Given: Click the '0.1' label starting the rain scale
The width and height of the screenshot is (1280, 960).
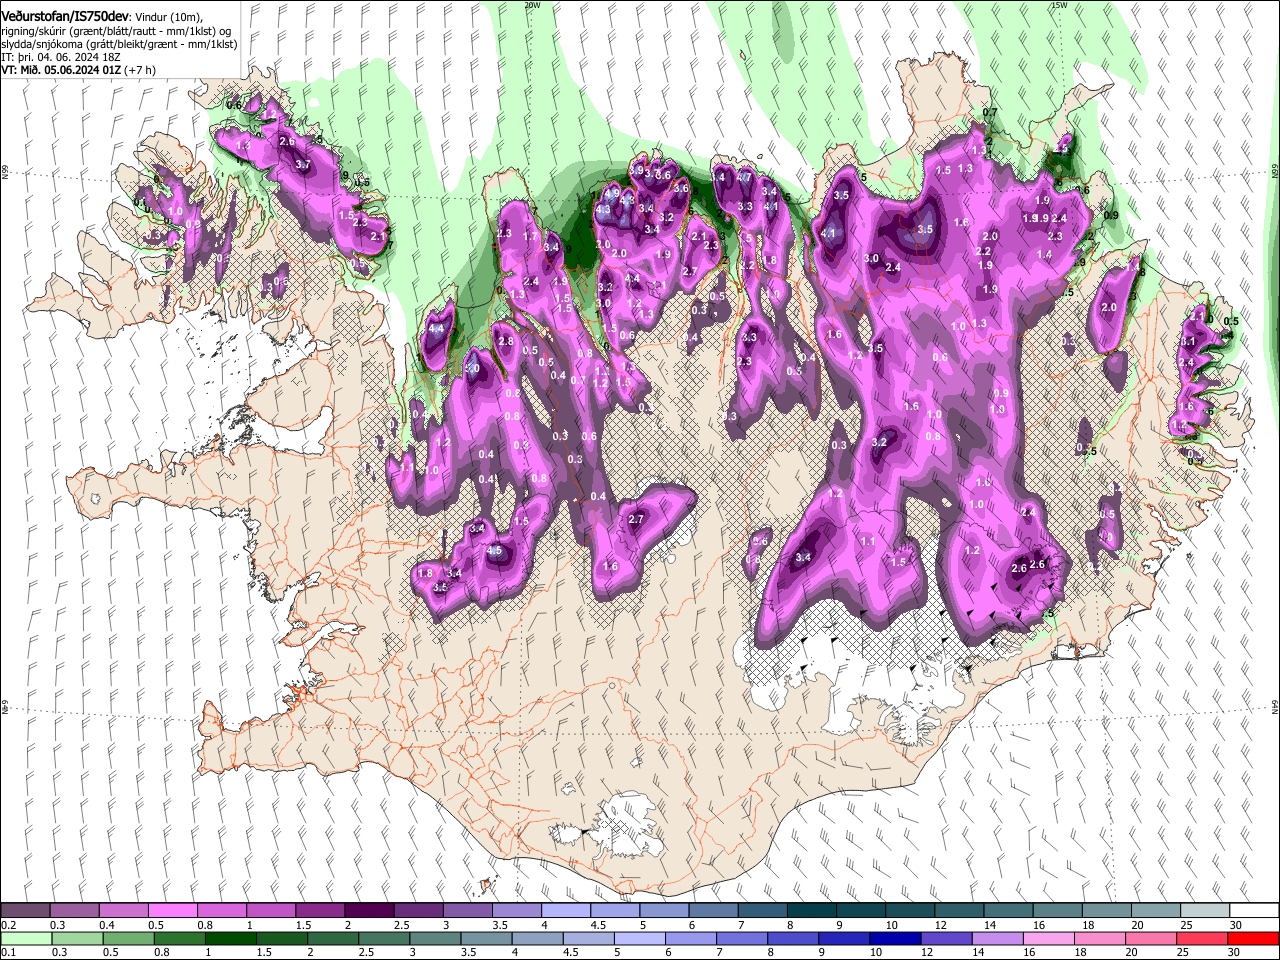Looking at the screenshot, I should click(x=9, y=952).
